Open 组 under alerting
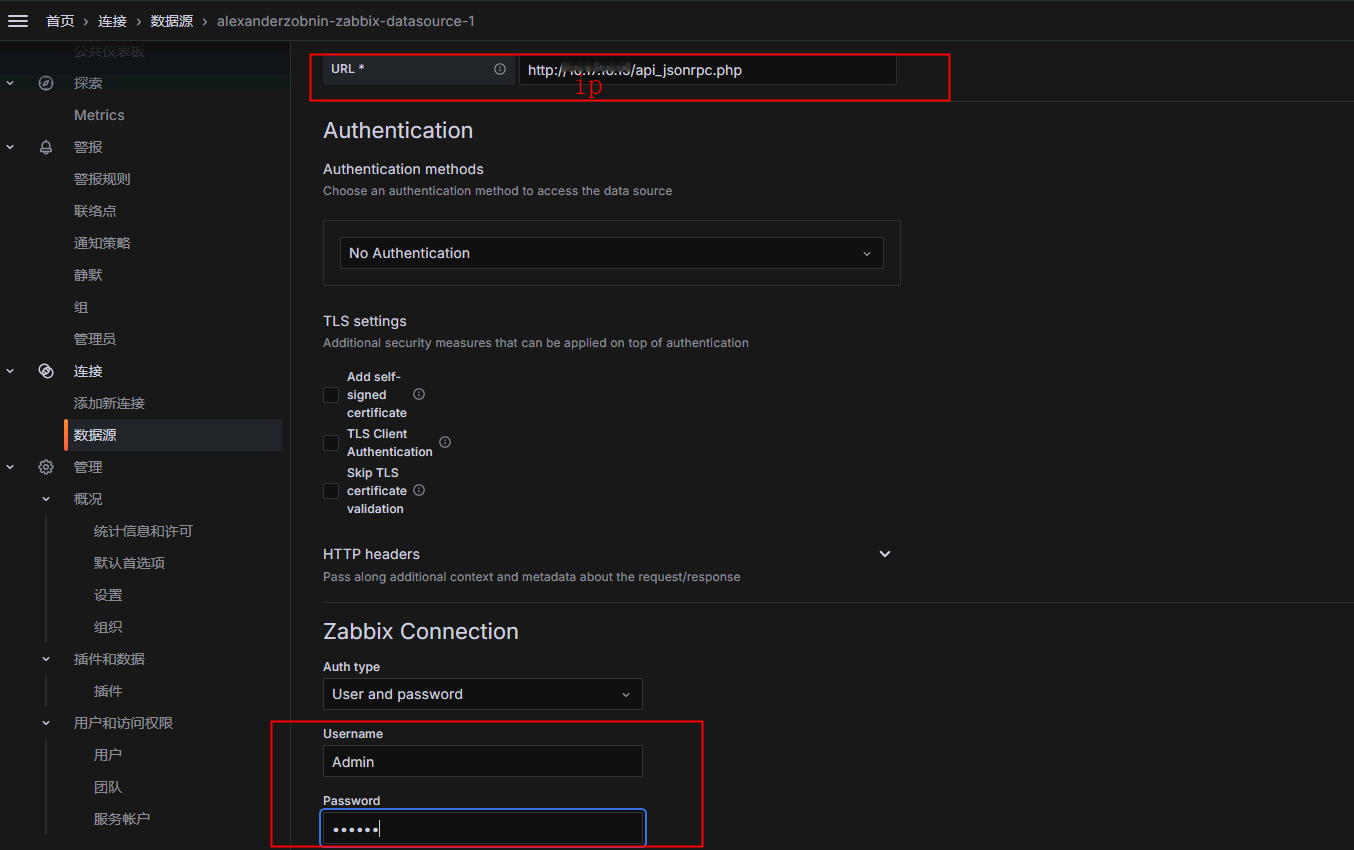The height and width of the screenshot is (850, 1354). (81, 307)
